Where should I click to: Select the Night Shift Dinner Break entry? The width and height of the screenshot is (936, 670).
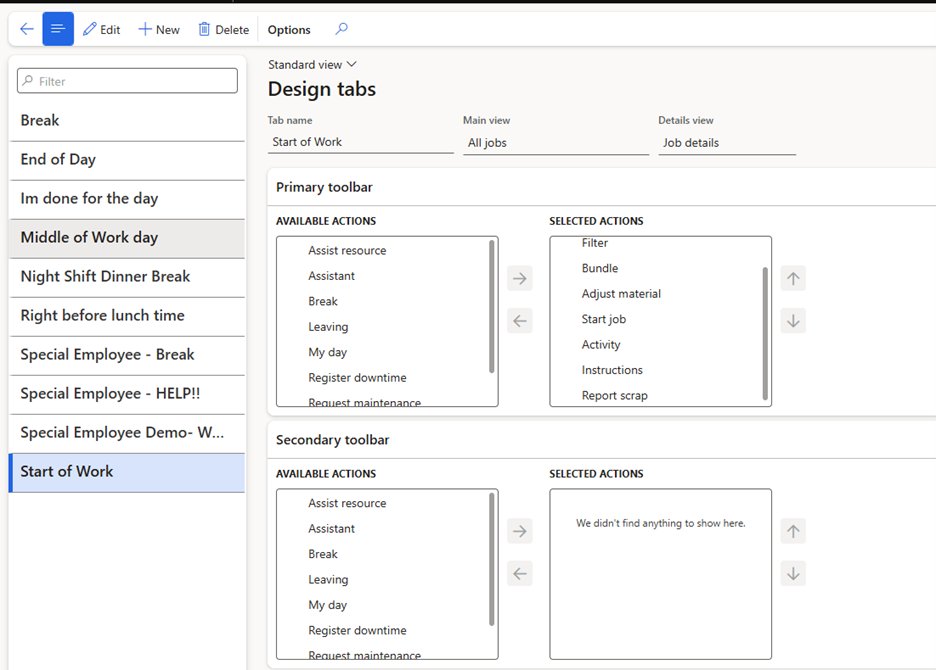pyautogui.click(x=126, y=277)
